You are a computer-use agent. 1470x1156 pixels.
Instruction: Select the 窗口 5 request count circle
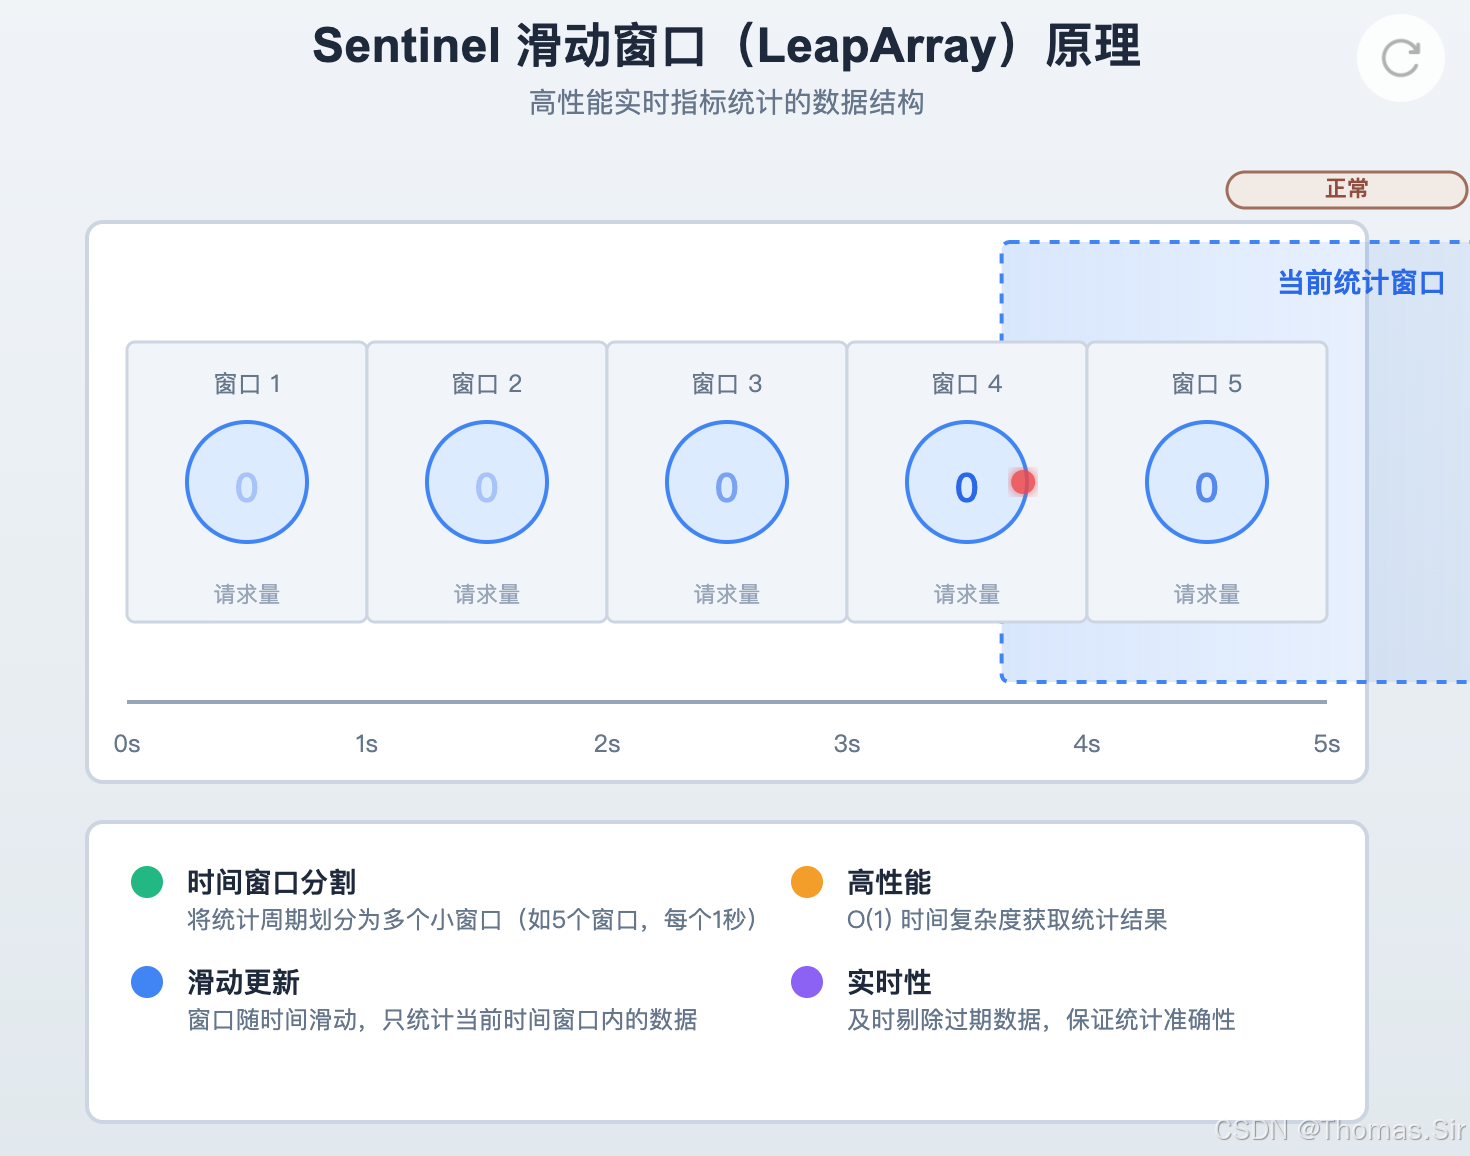[x=1207, y=482]
